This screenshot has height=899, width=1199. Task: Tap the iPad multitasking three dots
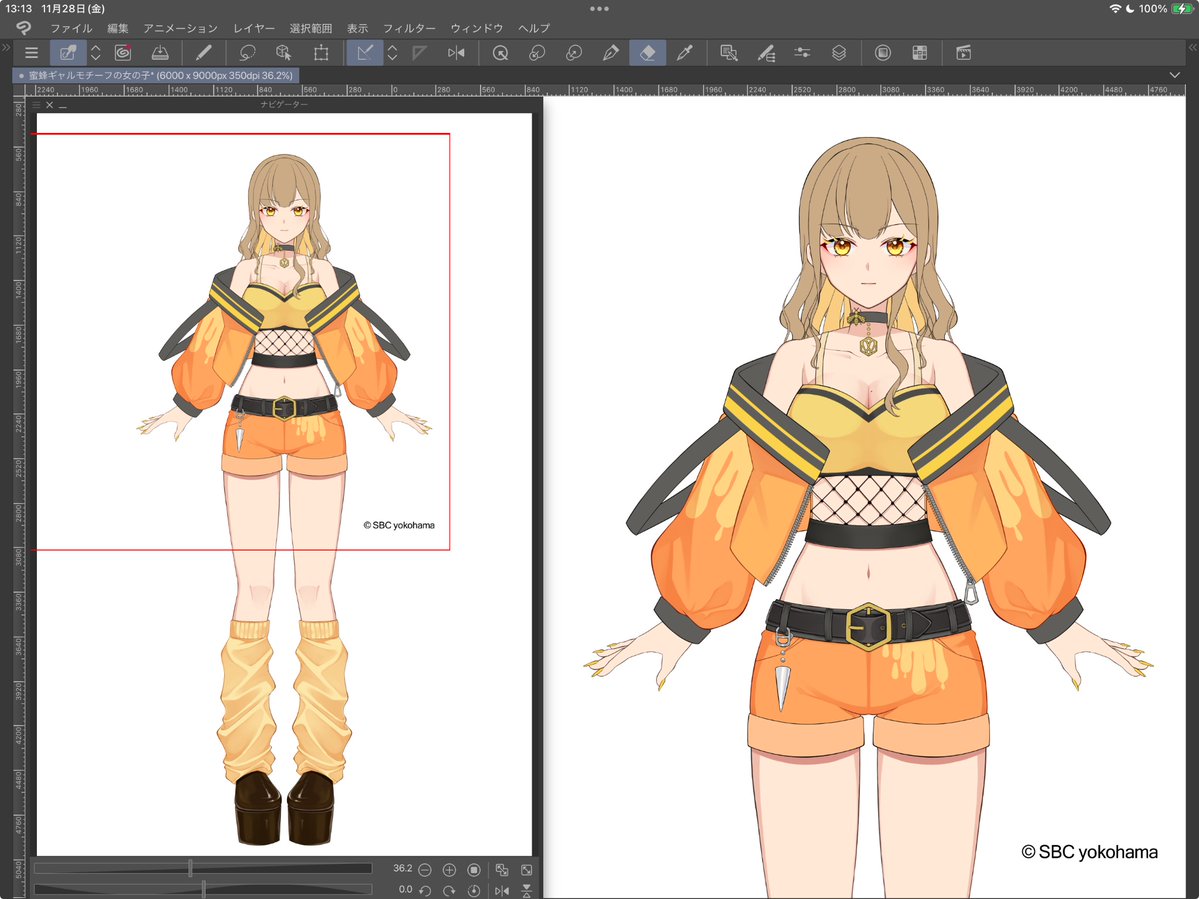click(600, 8)
